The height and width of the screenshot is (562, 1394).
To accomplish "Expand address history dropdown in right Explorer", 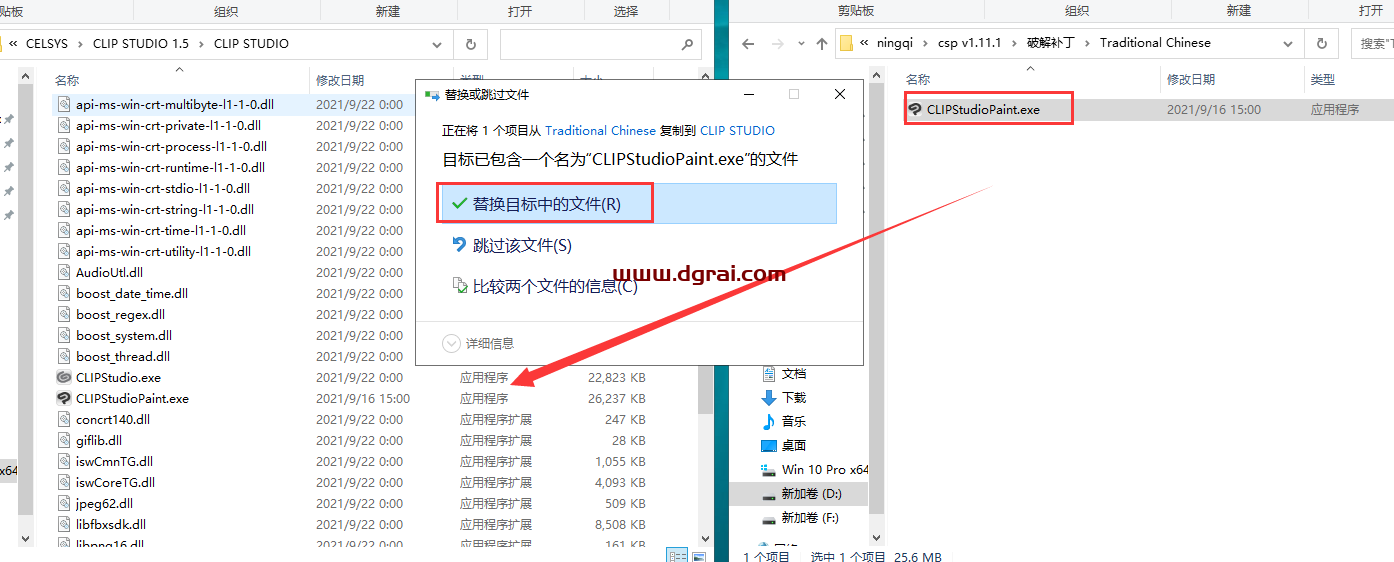I will point(1290,43).
